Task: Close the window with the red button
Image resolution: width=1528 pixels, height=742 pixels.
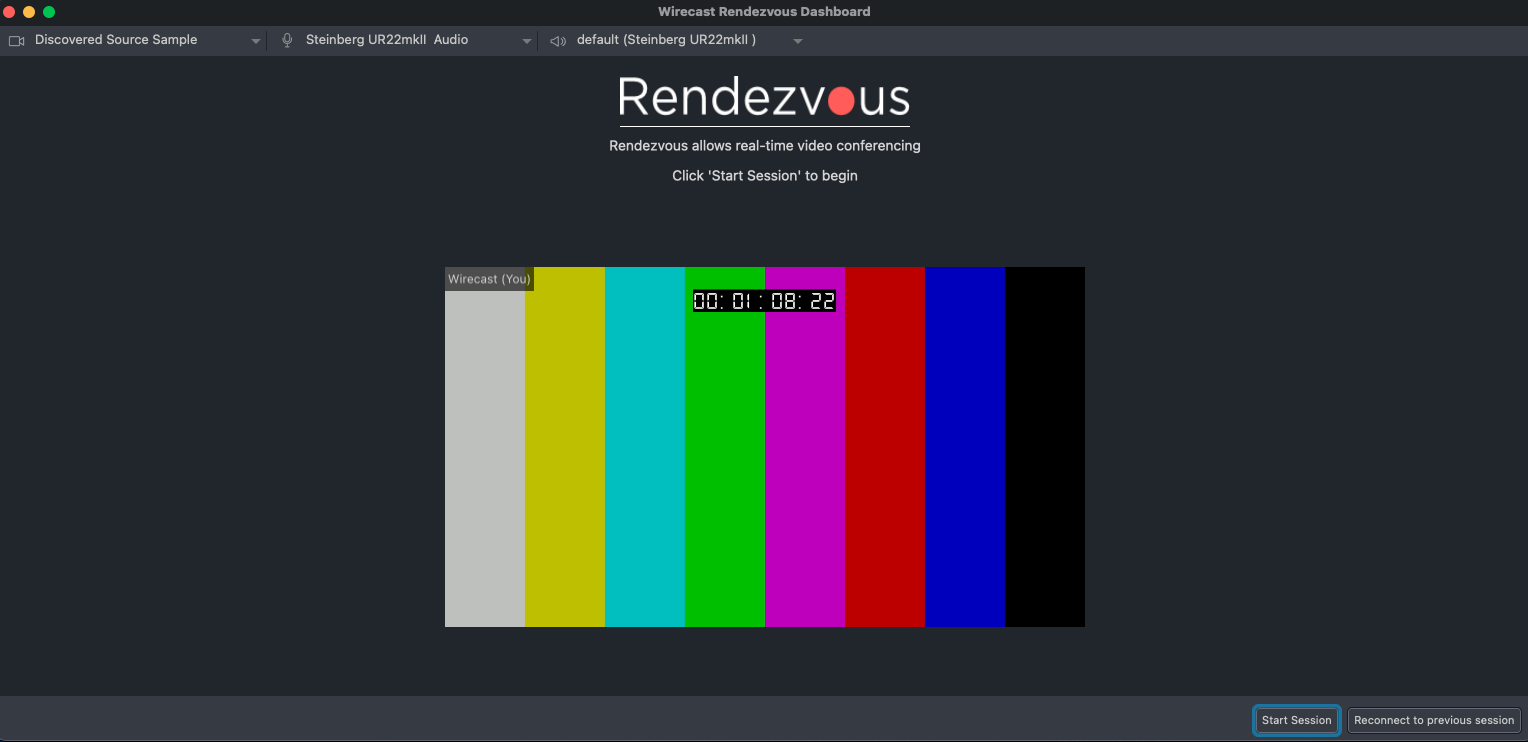Action: pos(9,12)
